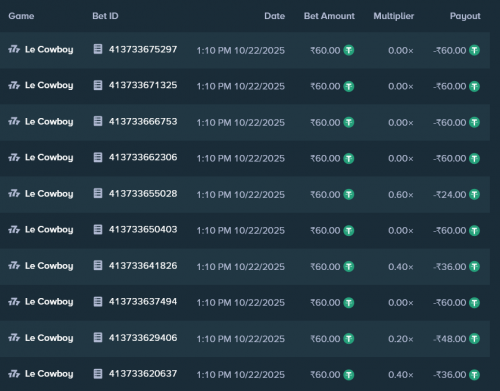Click slots icon in row of bet 413733675297
The image size is (500, 391).
(x=14, y=50)
